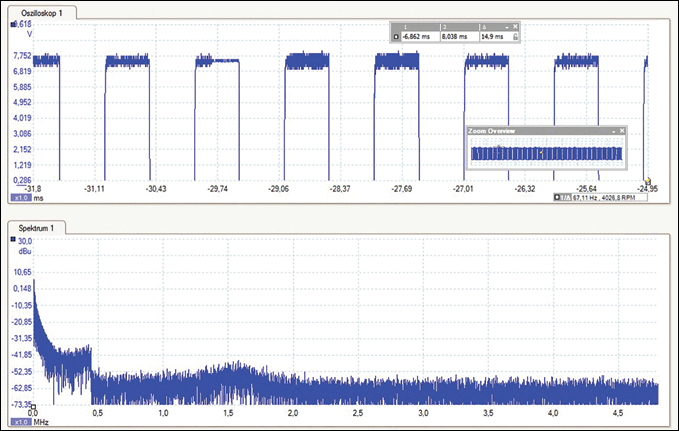Close the ruler measurement legend
This screenshot has width=679, height=431.
[515, 25]
